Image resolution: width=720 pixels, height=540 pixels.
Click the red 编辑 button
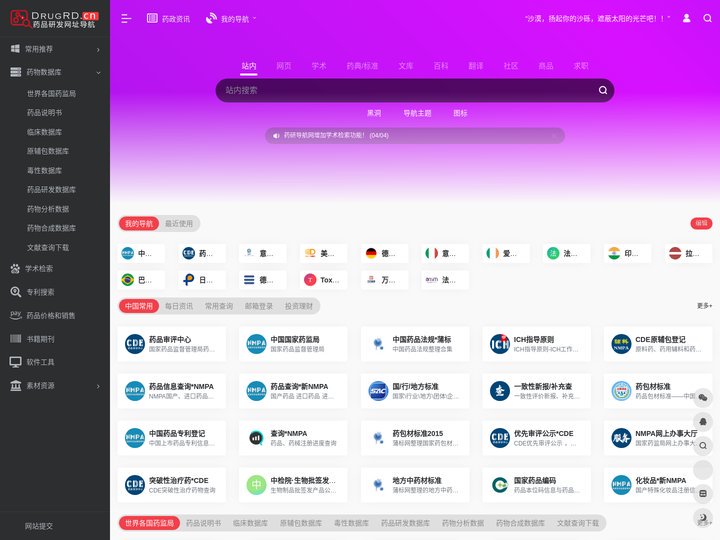(x=701, y=224)
